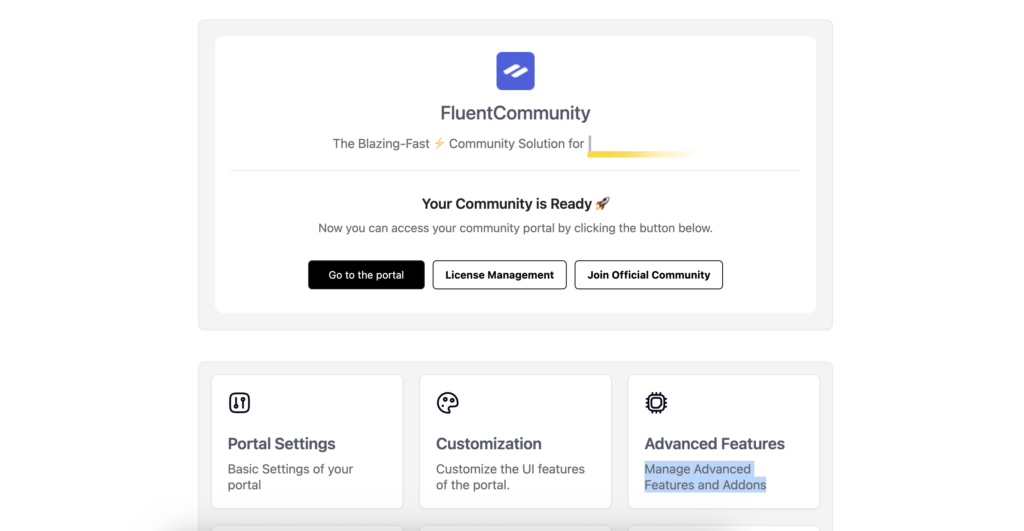Open the Advanced Features heading
The image size is (1024, 531).
714,443
